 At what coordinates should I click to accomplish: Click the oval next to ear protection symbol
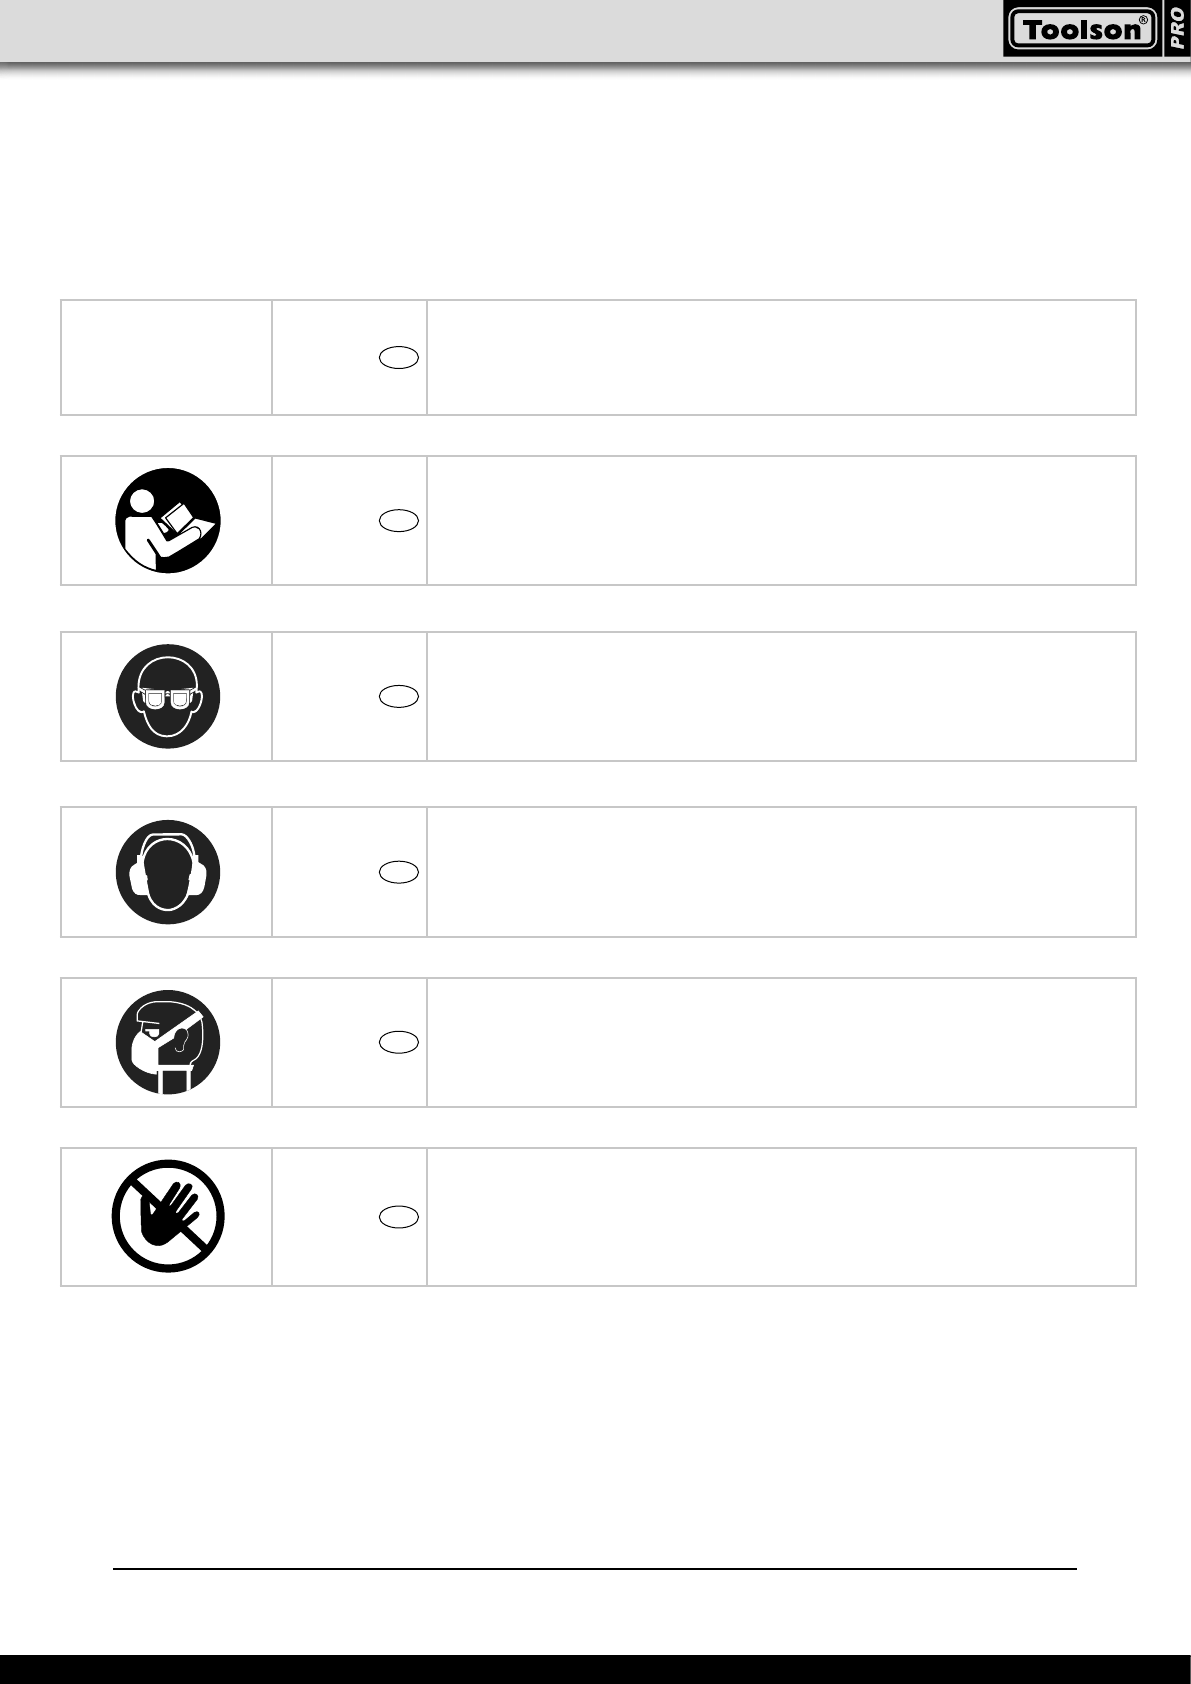[x=399, y=872]
